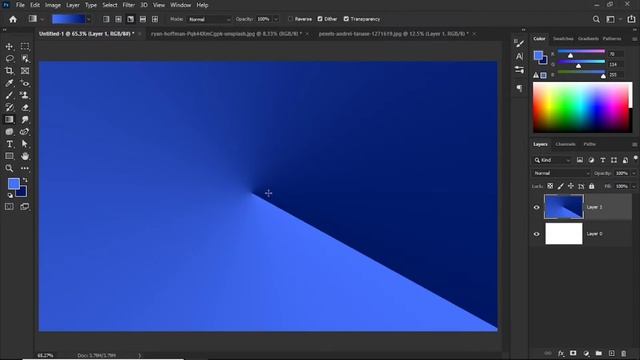Click the Home button in options bar
Screen dimensions: 640x360
(13, 19)
